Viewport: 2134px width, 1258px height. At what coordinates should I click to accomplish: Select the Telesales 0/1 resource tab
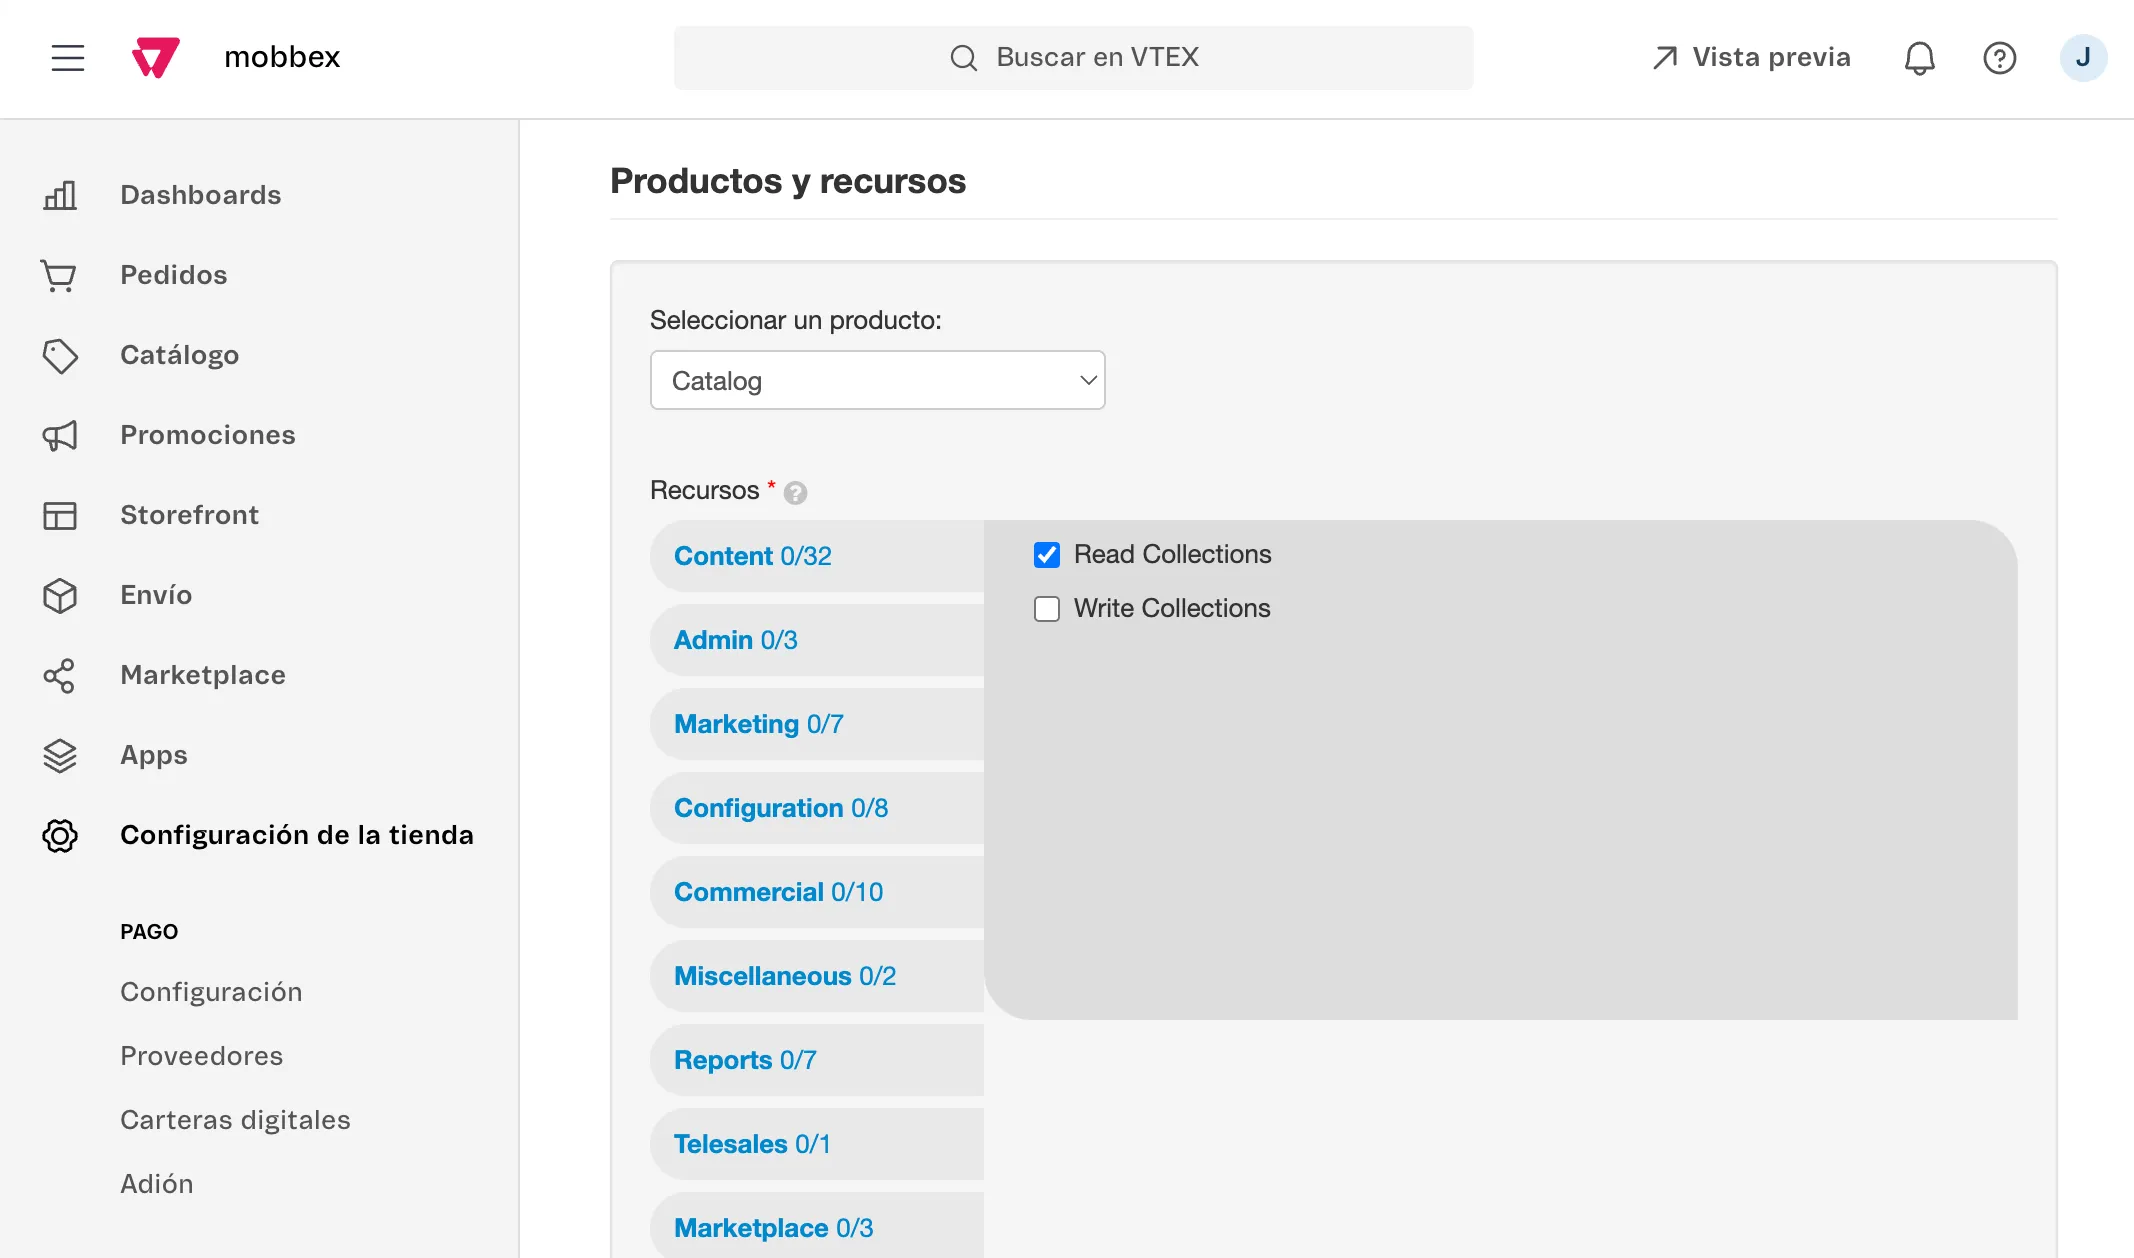817,1144
